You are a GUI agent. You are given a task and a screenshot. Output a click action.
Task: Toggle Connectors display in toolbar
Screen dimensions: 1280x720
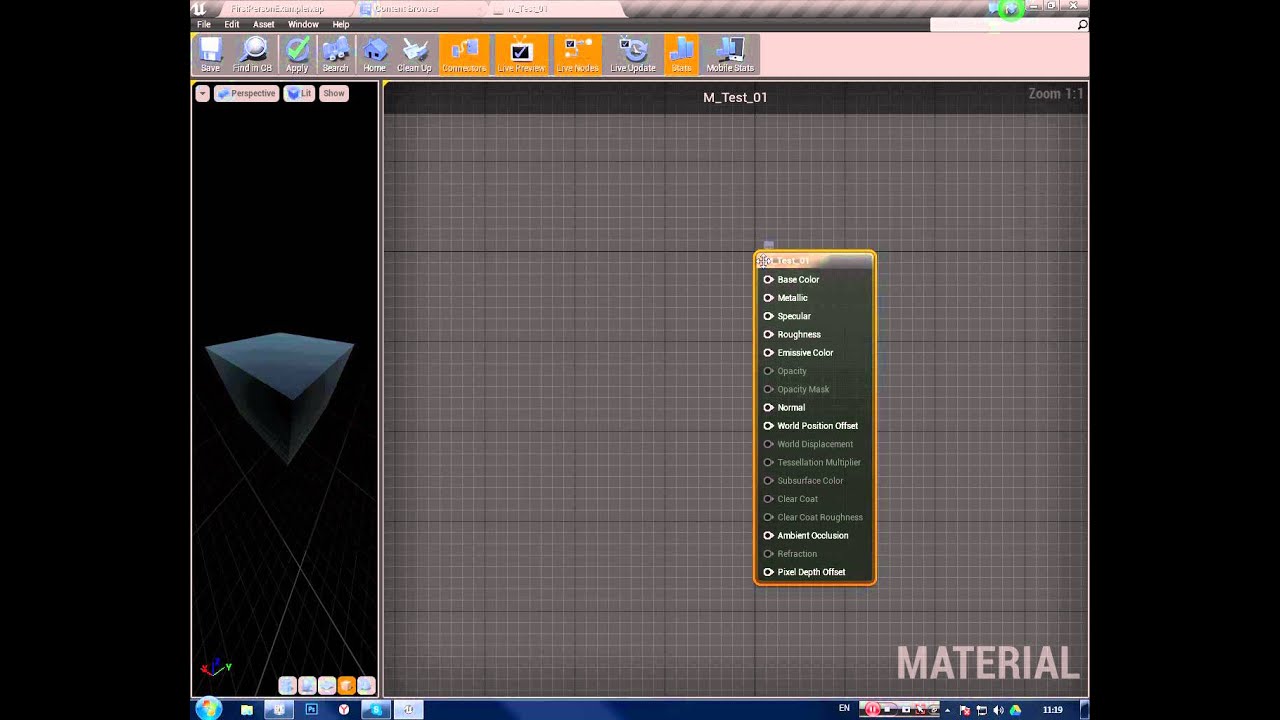464,54
